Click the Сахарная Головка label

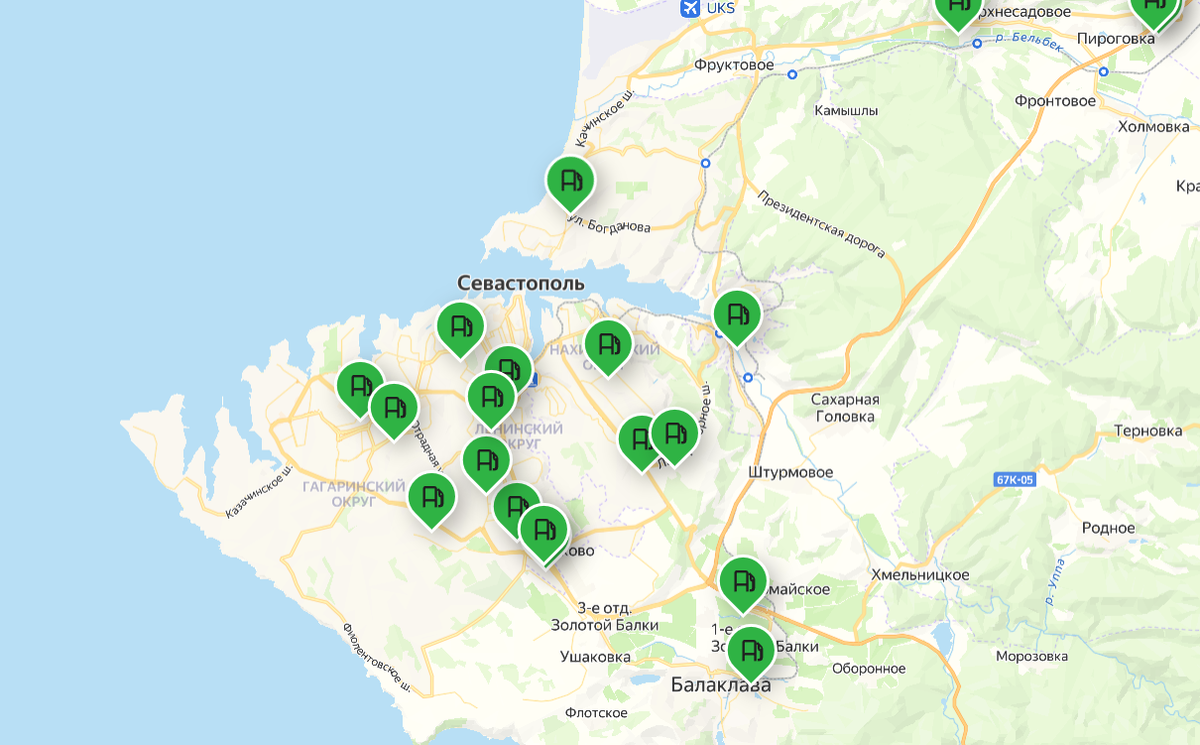(x=846, y=408)
